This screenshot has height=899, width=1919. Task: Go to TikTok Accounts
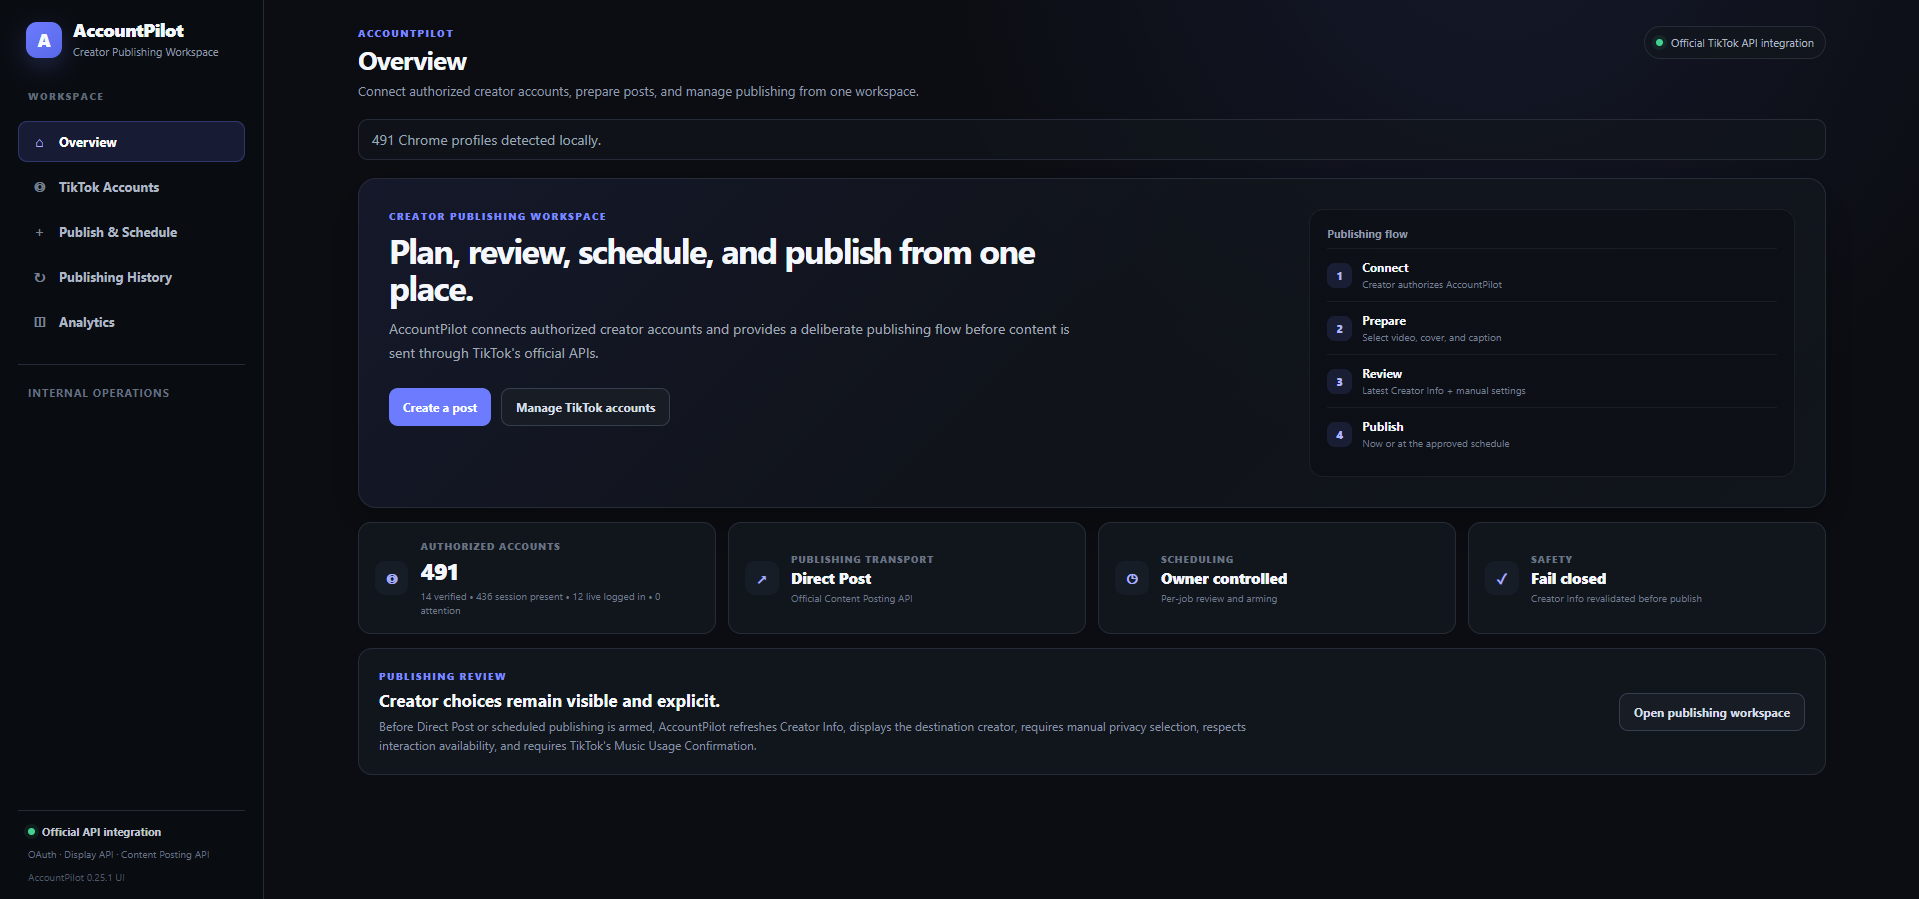[x=131, y=187]
